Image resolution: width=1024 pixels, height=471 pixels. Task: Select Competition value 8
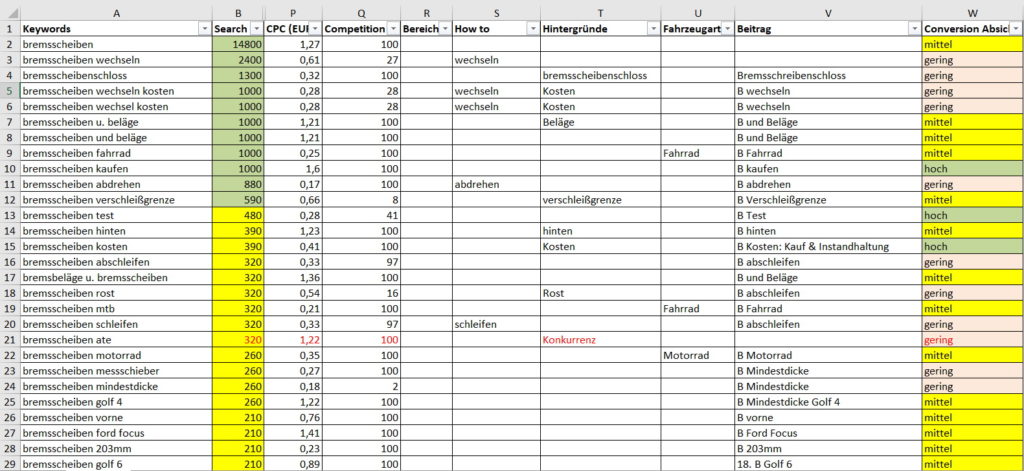click(361, 200)
